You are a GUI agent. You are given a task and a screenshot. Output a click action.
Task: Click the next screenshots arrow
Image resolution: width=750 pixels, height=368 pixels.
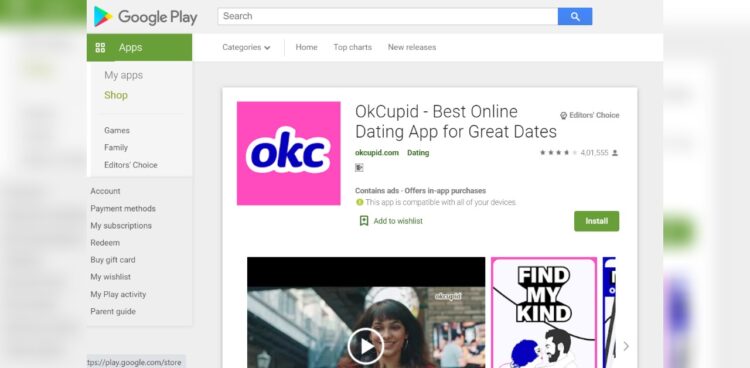click(626, 346)
